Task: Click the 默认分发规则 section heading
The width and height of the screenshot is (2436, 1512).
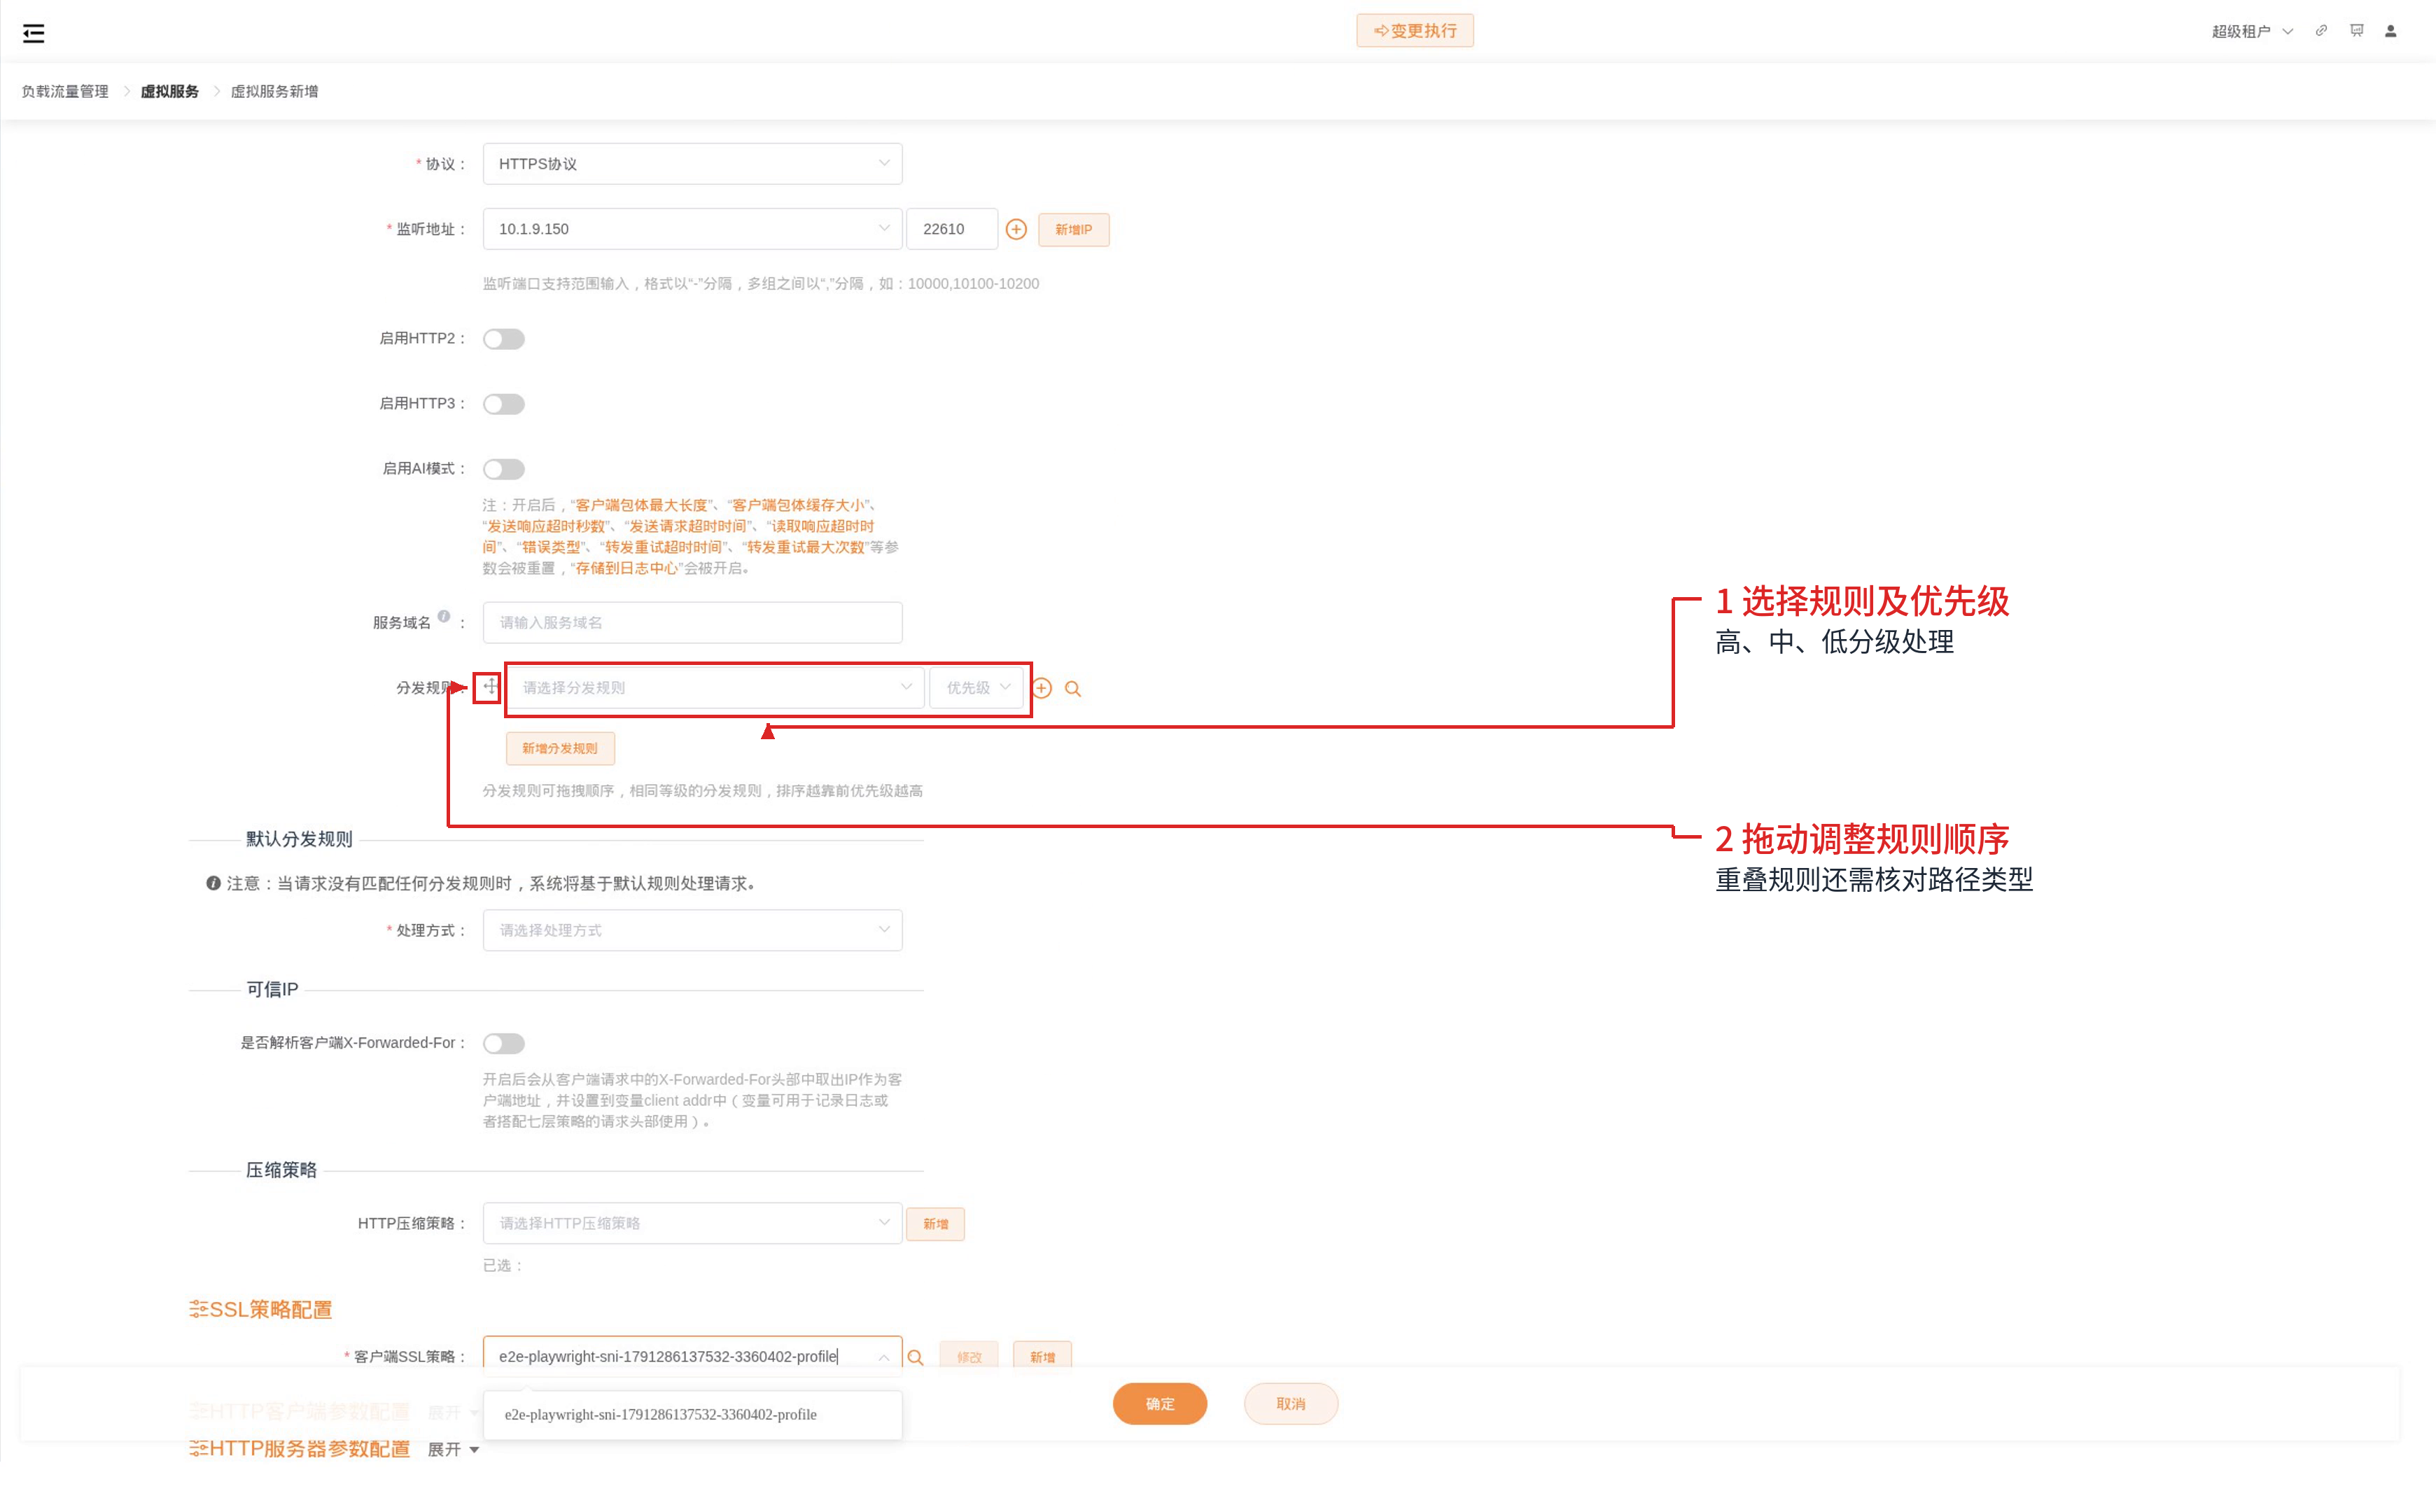Action: (299, 839)
